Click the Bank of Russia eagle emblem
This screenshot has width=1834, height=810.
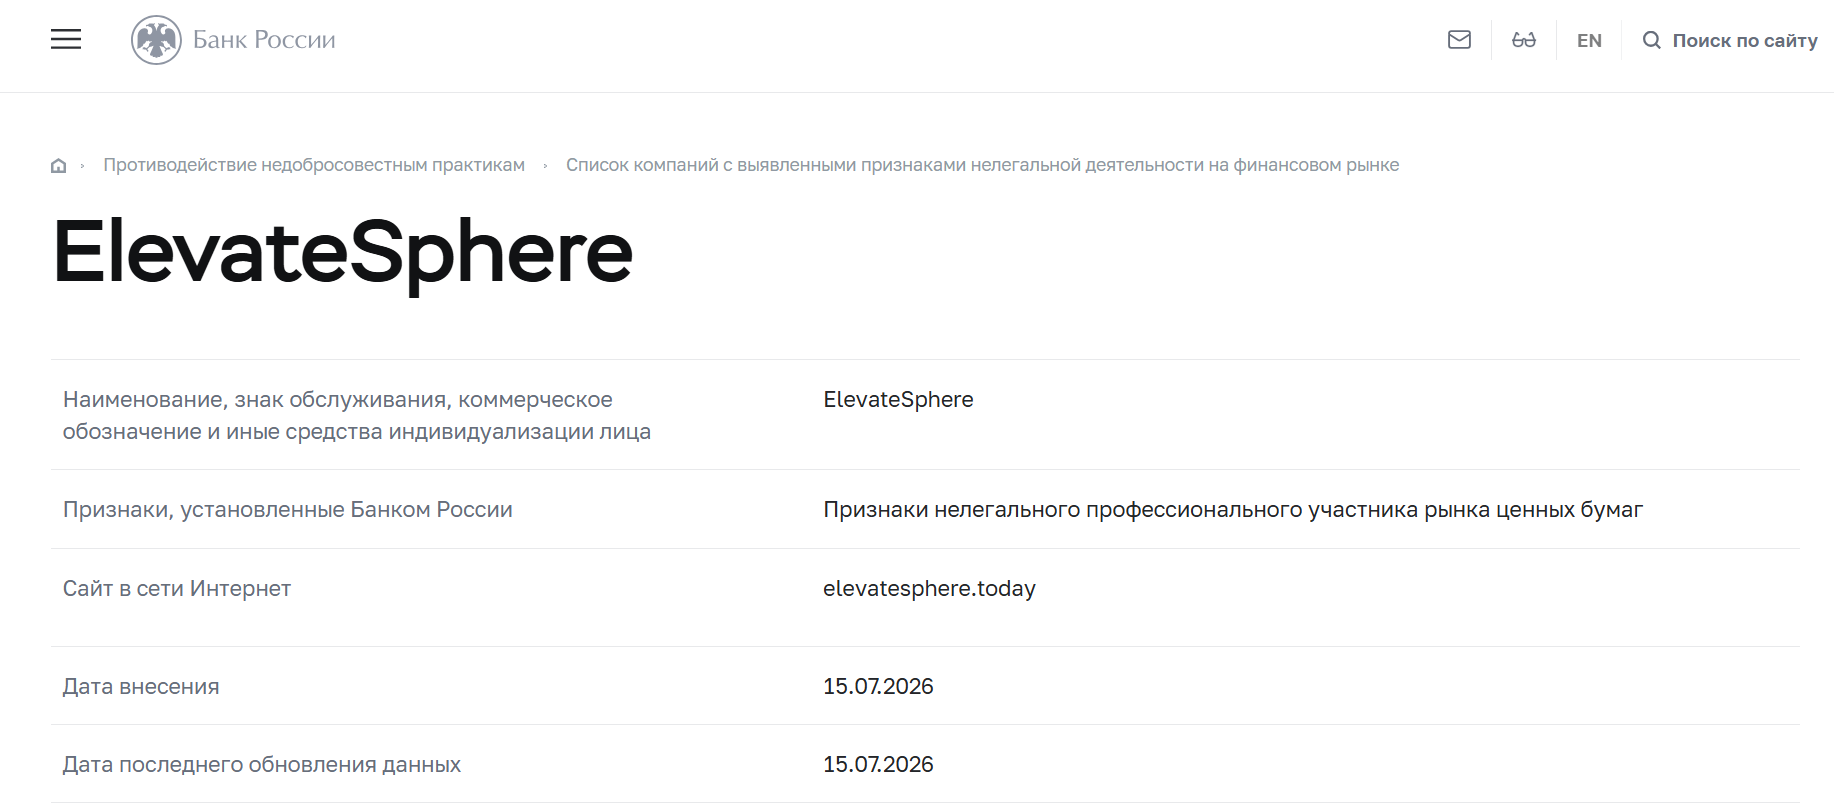click(x=156, y=40)
